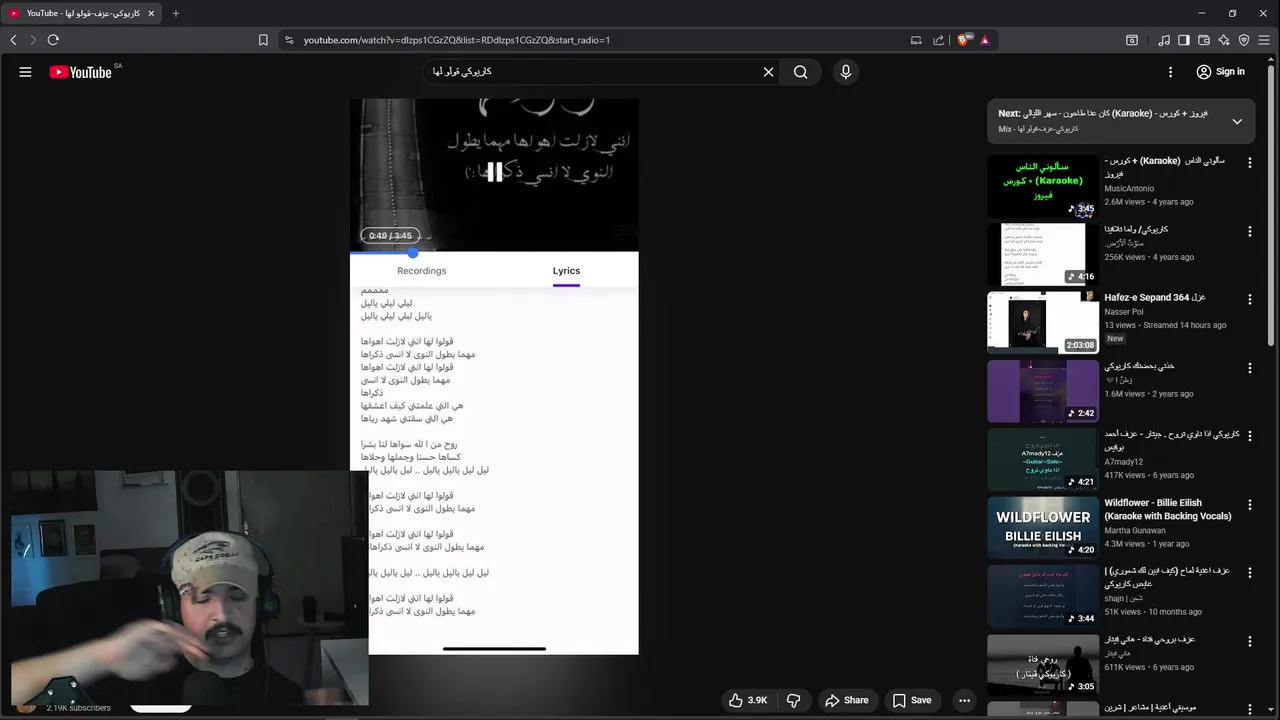Switch to the Recordings tab

(421, 271)
